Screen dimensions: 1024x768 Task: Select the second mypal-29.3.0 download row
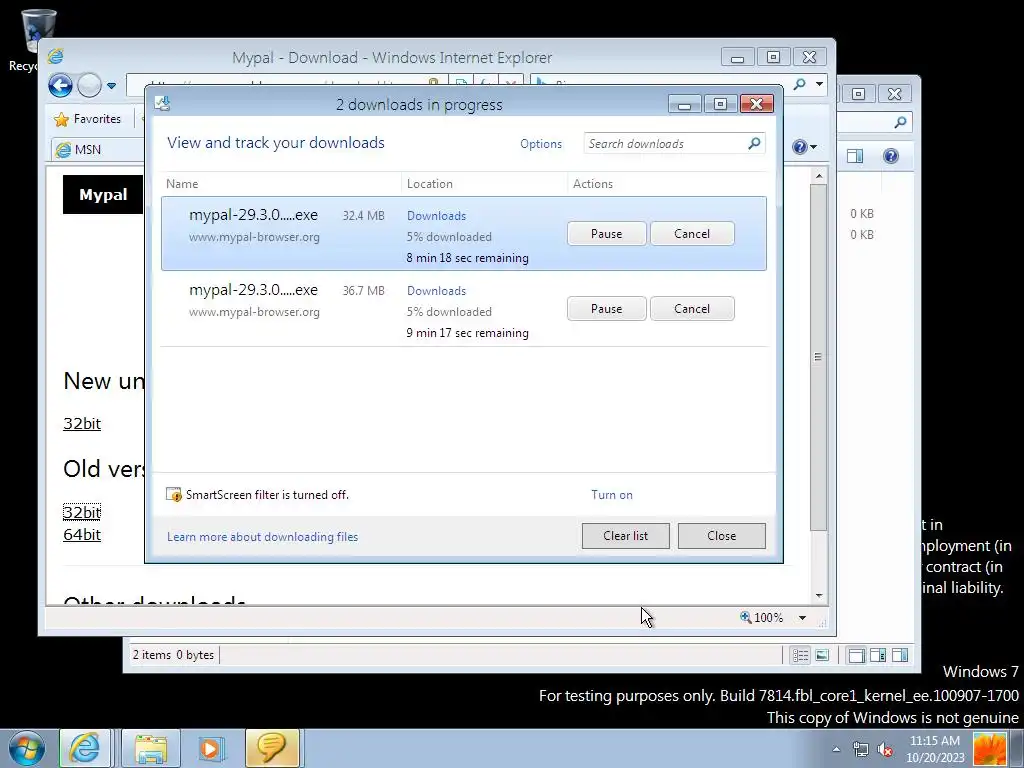pyautogui.click(x=464, y=309)
